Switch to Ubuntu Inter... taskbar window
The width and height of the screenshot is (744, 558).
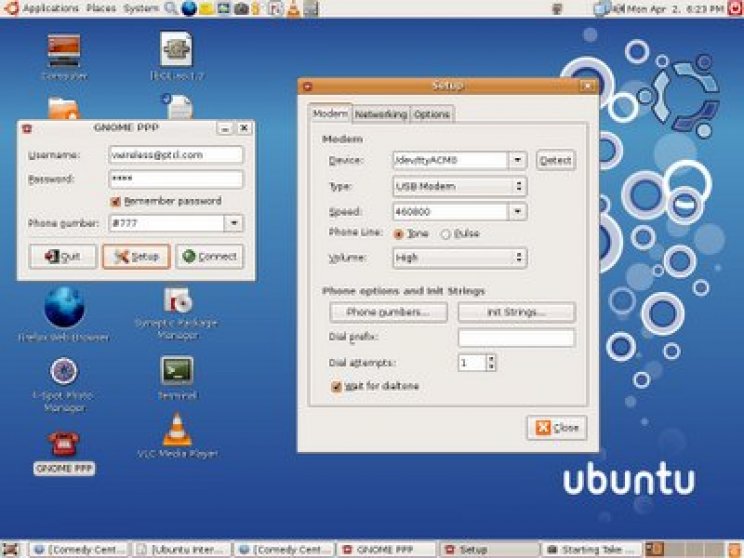point(182,549)
